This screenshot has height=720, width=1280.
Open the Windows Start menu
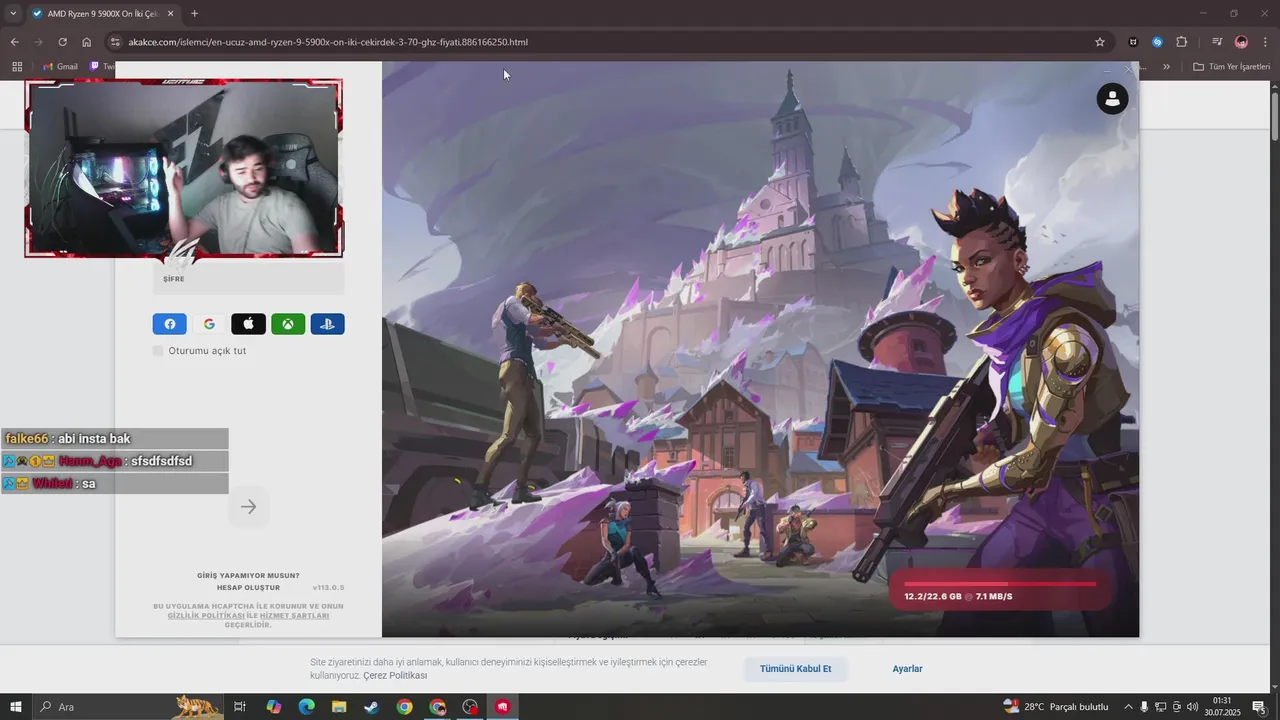click(15, 707)
